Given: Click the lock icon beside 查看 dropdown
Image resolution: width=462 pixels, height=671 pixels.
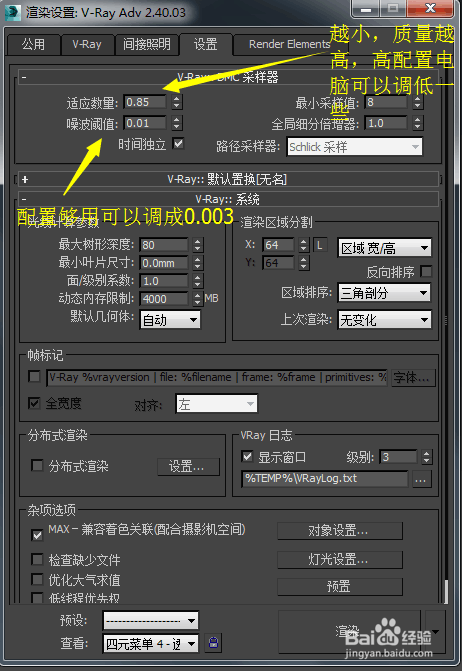Looking at the screenshot, I should click(x=213, y=643).
